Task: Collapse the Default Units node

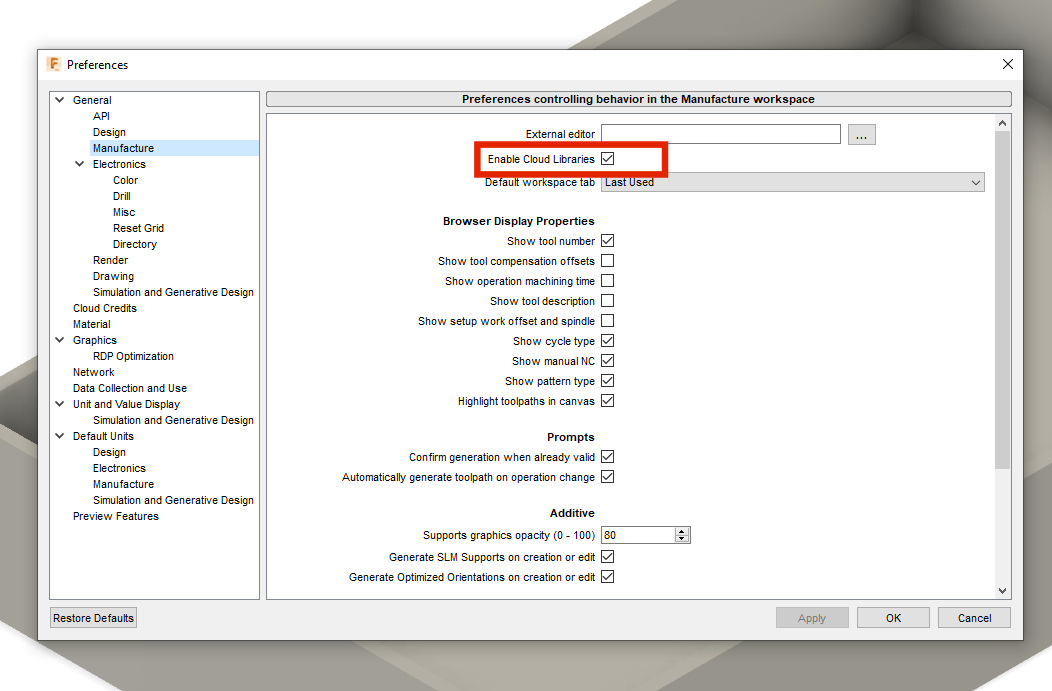Action: (x=60, y=436)
